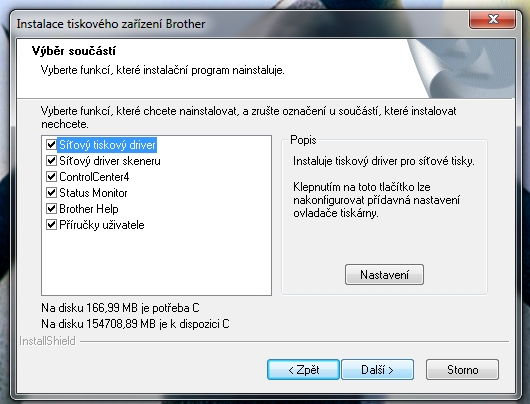530x404 pixels.
Task: Click the Popis description text area
Action: click(384, 187)
